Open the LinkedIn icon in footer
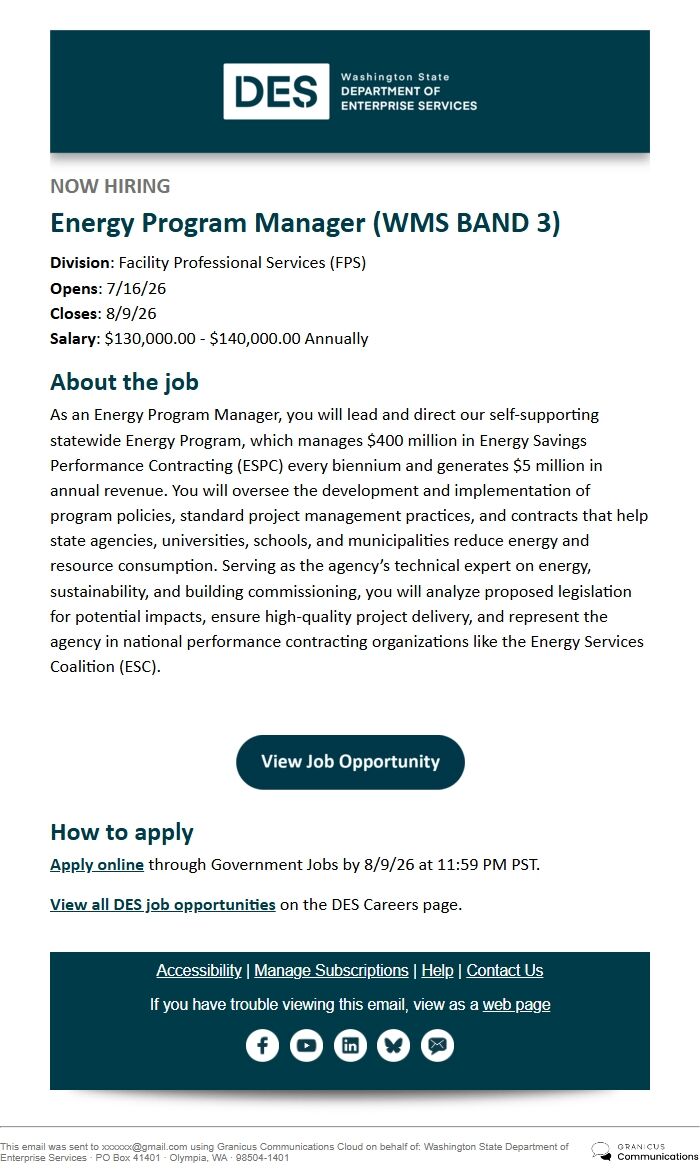Viewport: 700px width, 1171px height. [x=350, y=1046]
